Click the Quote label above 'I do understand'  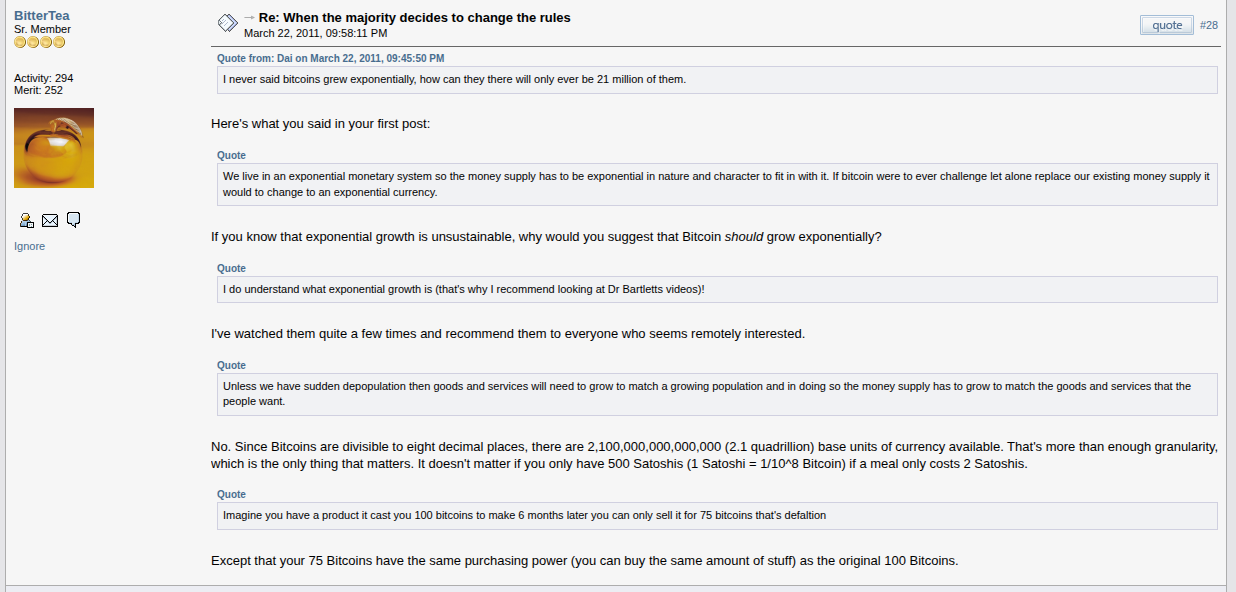click(231, 268)
